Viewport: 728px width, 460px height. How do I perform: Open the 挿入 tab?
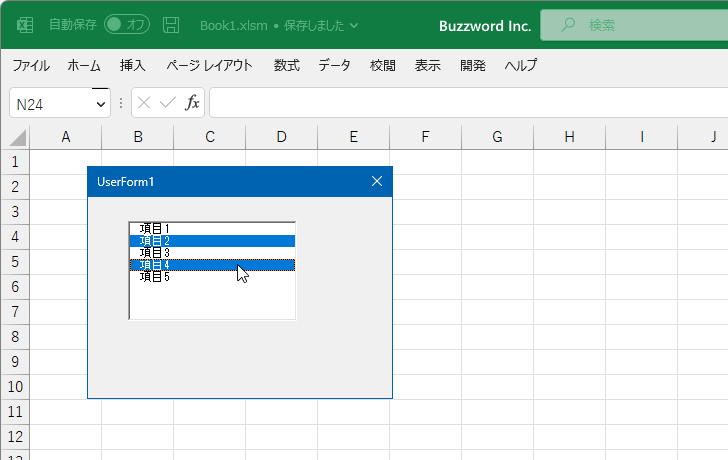[x=132, y=65]
